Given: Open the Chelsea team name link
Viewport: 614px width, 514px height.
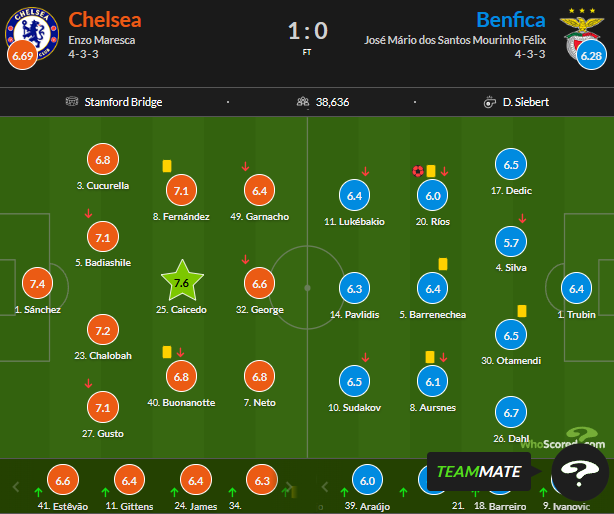Looking at the screenshot, I should tap(105, 20).
